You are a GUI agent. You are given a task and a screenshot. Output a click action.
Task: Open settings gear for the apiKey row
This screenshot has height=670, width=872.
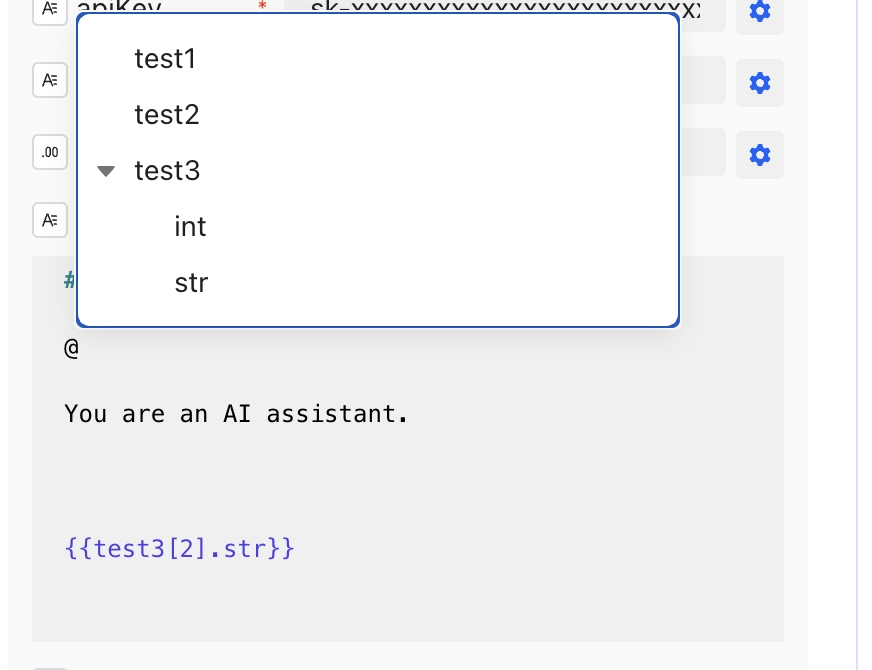pos(760,11)
